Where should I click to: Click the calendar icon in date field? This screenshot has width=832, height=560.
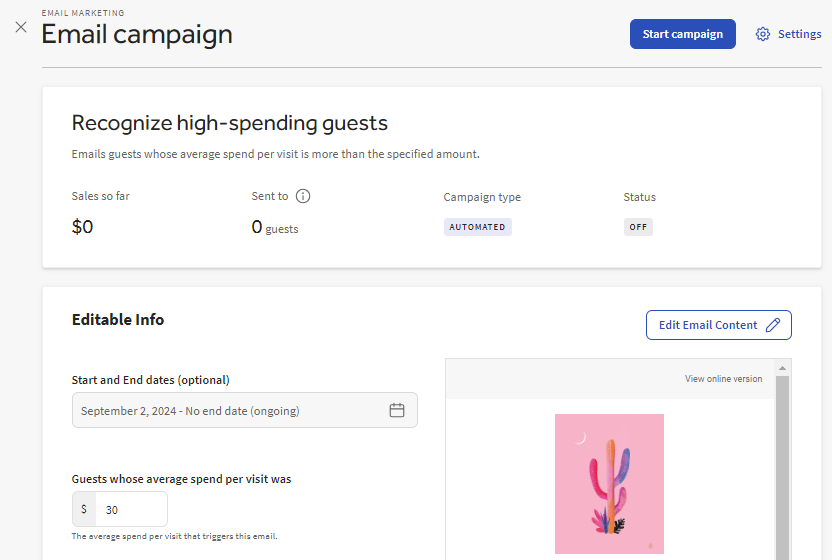click(x=397, y=410)
